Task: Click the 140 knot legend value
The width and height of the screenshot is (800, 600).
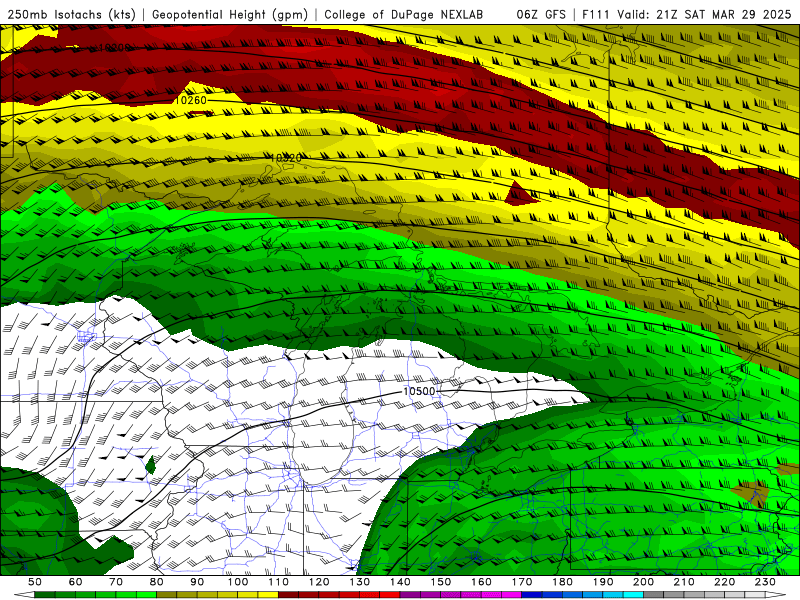Action: (x=400, y=582)
